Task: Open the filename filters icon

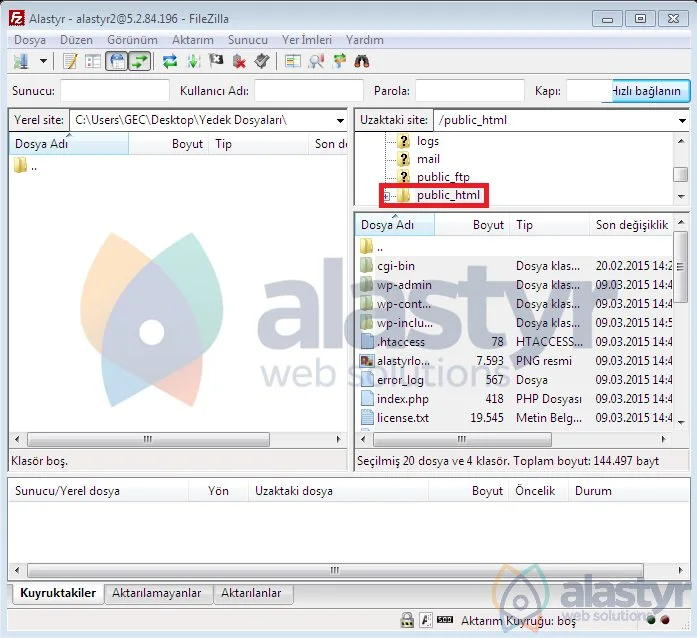Action: pyautogui.click(x=316, y=62)
